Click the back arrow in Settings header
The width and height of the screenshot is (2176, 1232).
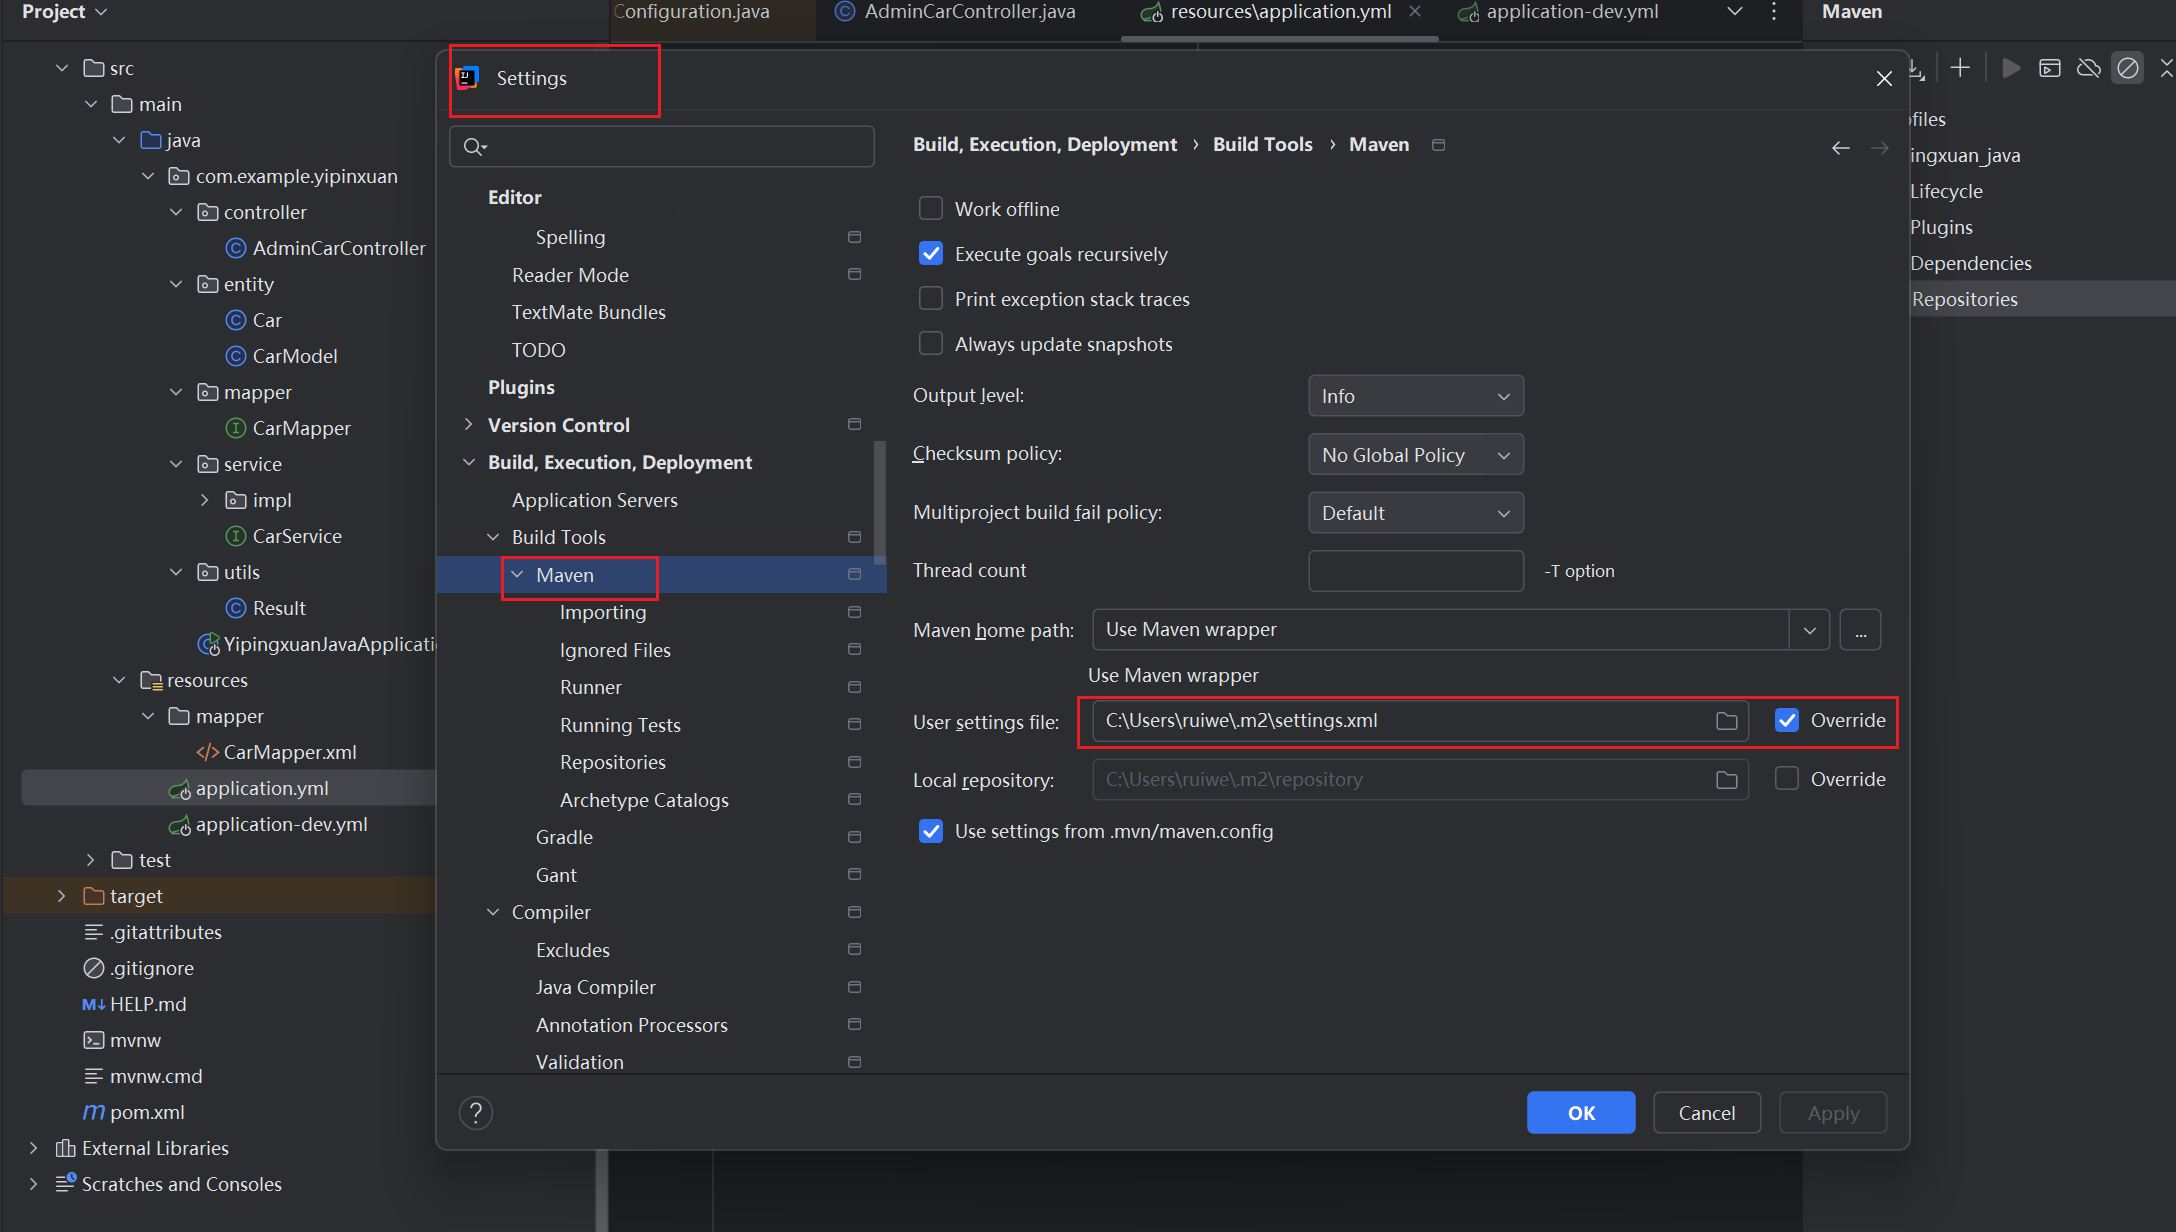[1840, 148]
